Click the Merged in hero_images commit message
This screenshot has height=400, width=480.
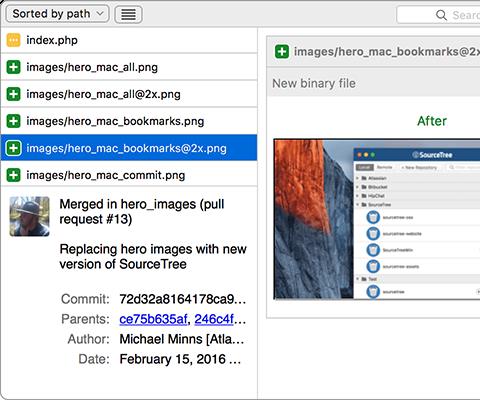point(142,212)
